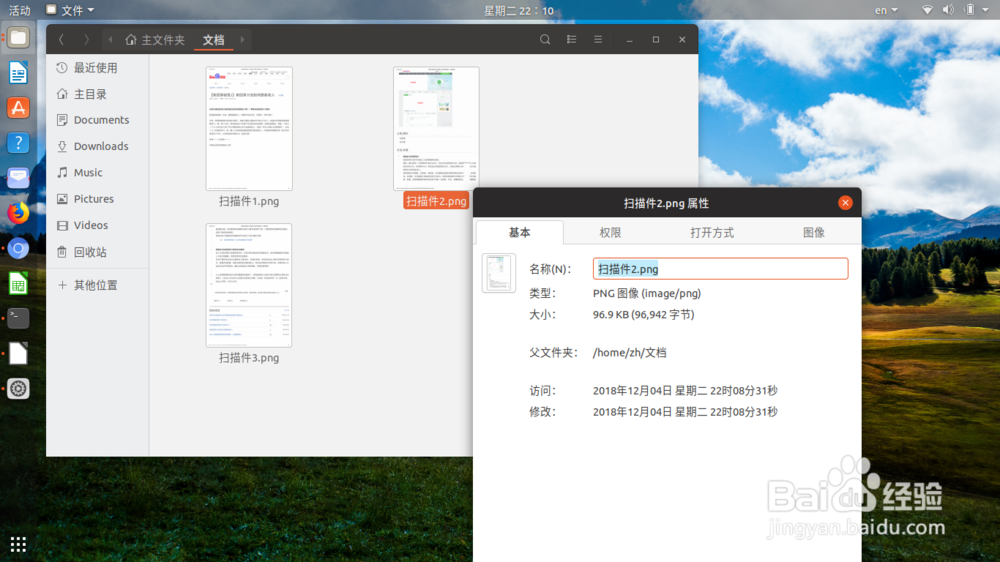Click the 扫描件1.png file name label
This screenshot has height=562, width=1000.
coord(249,201)
